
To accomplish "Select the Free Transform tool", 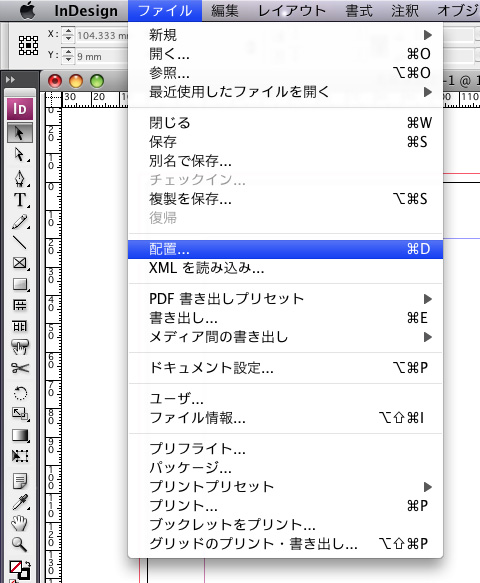I will 20,456.
